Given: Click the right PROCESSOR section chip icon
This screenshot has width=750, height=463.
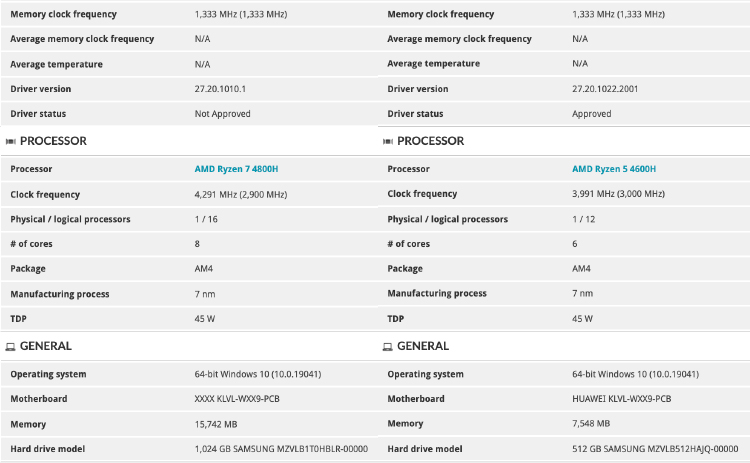Looking at the screenshot, I should 388,141.
